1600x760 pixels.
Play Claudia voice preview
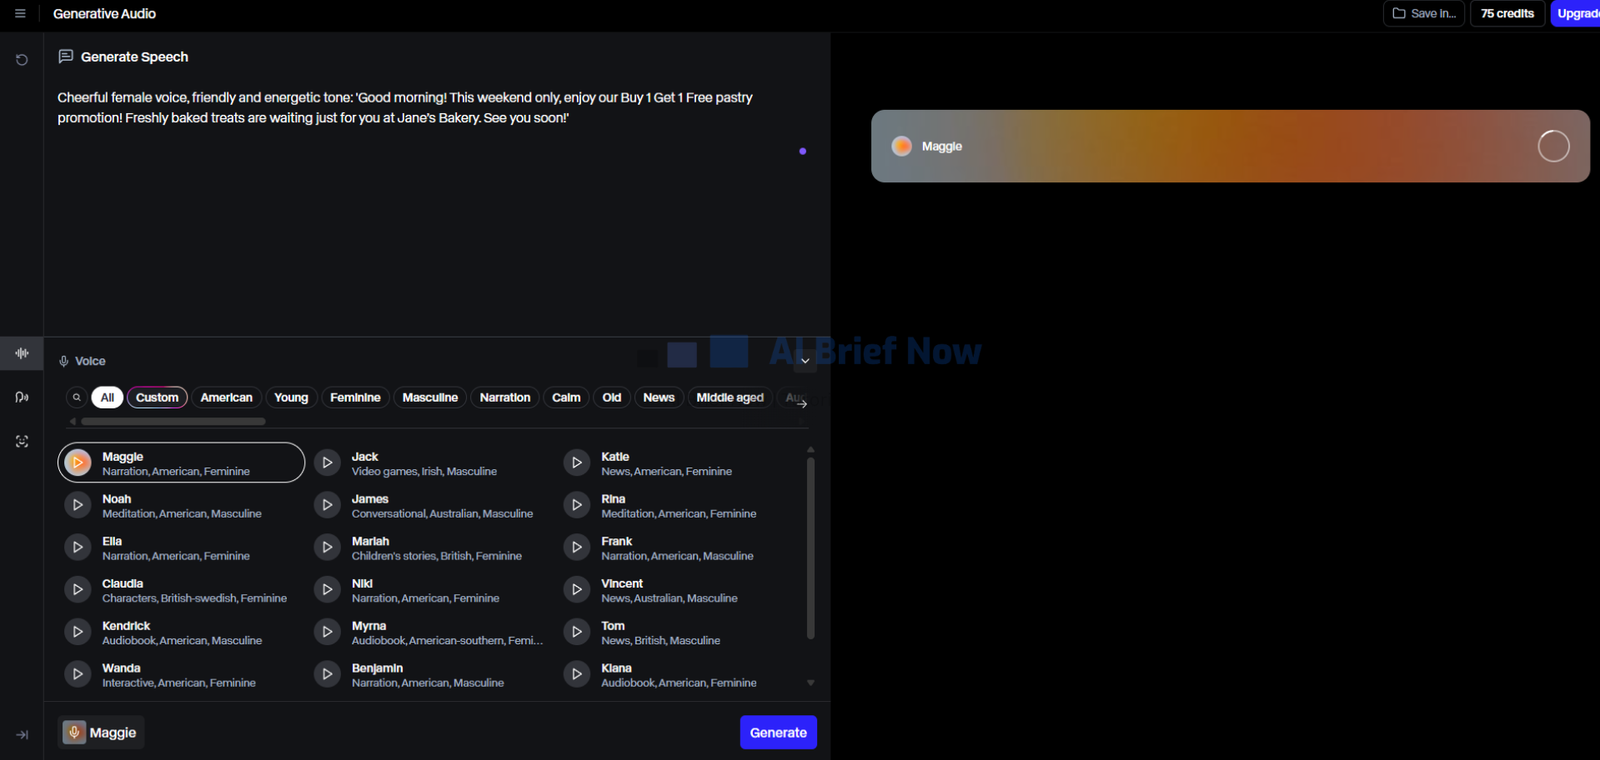78,590
